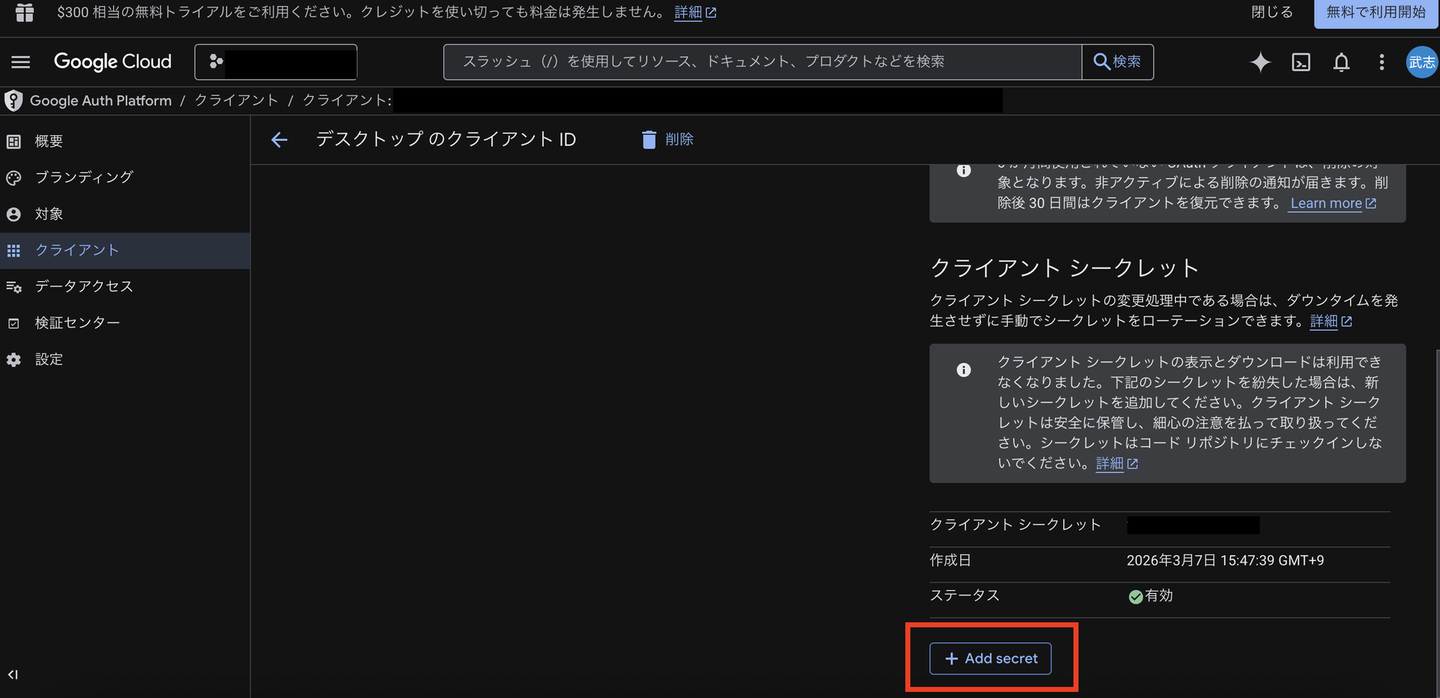Open 詳細 link in secret warning box
Image resolution: width=1440 pixels, height=698 pixels.
[1117, 464]
